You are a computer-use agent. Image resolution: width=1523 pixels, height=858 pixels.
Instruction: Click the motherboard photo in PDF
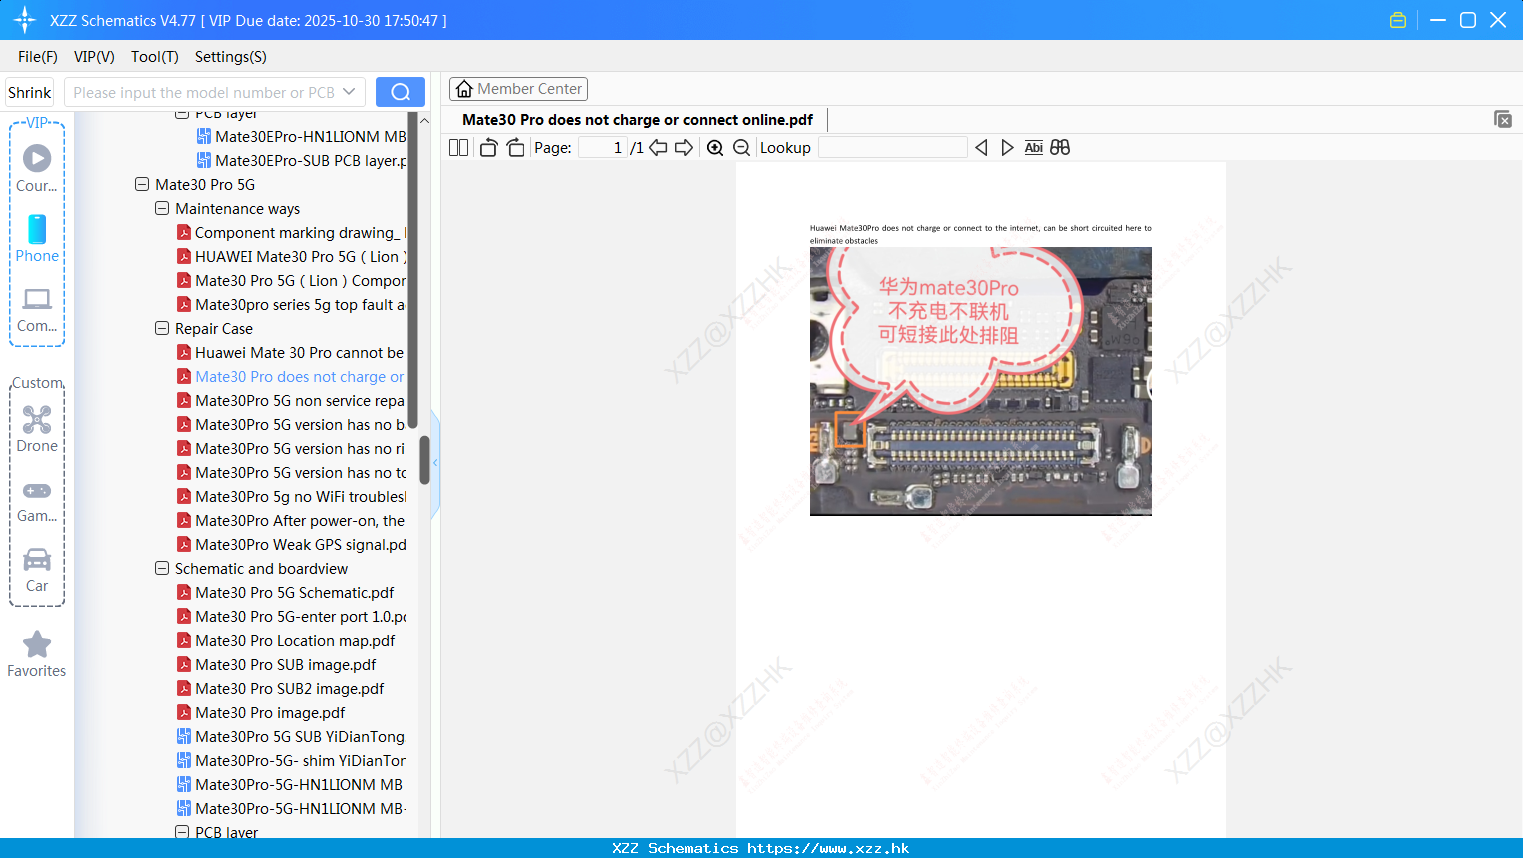tap(980, 381)
